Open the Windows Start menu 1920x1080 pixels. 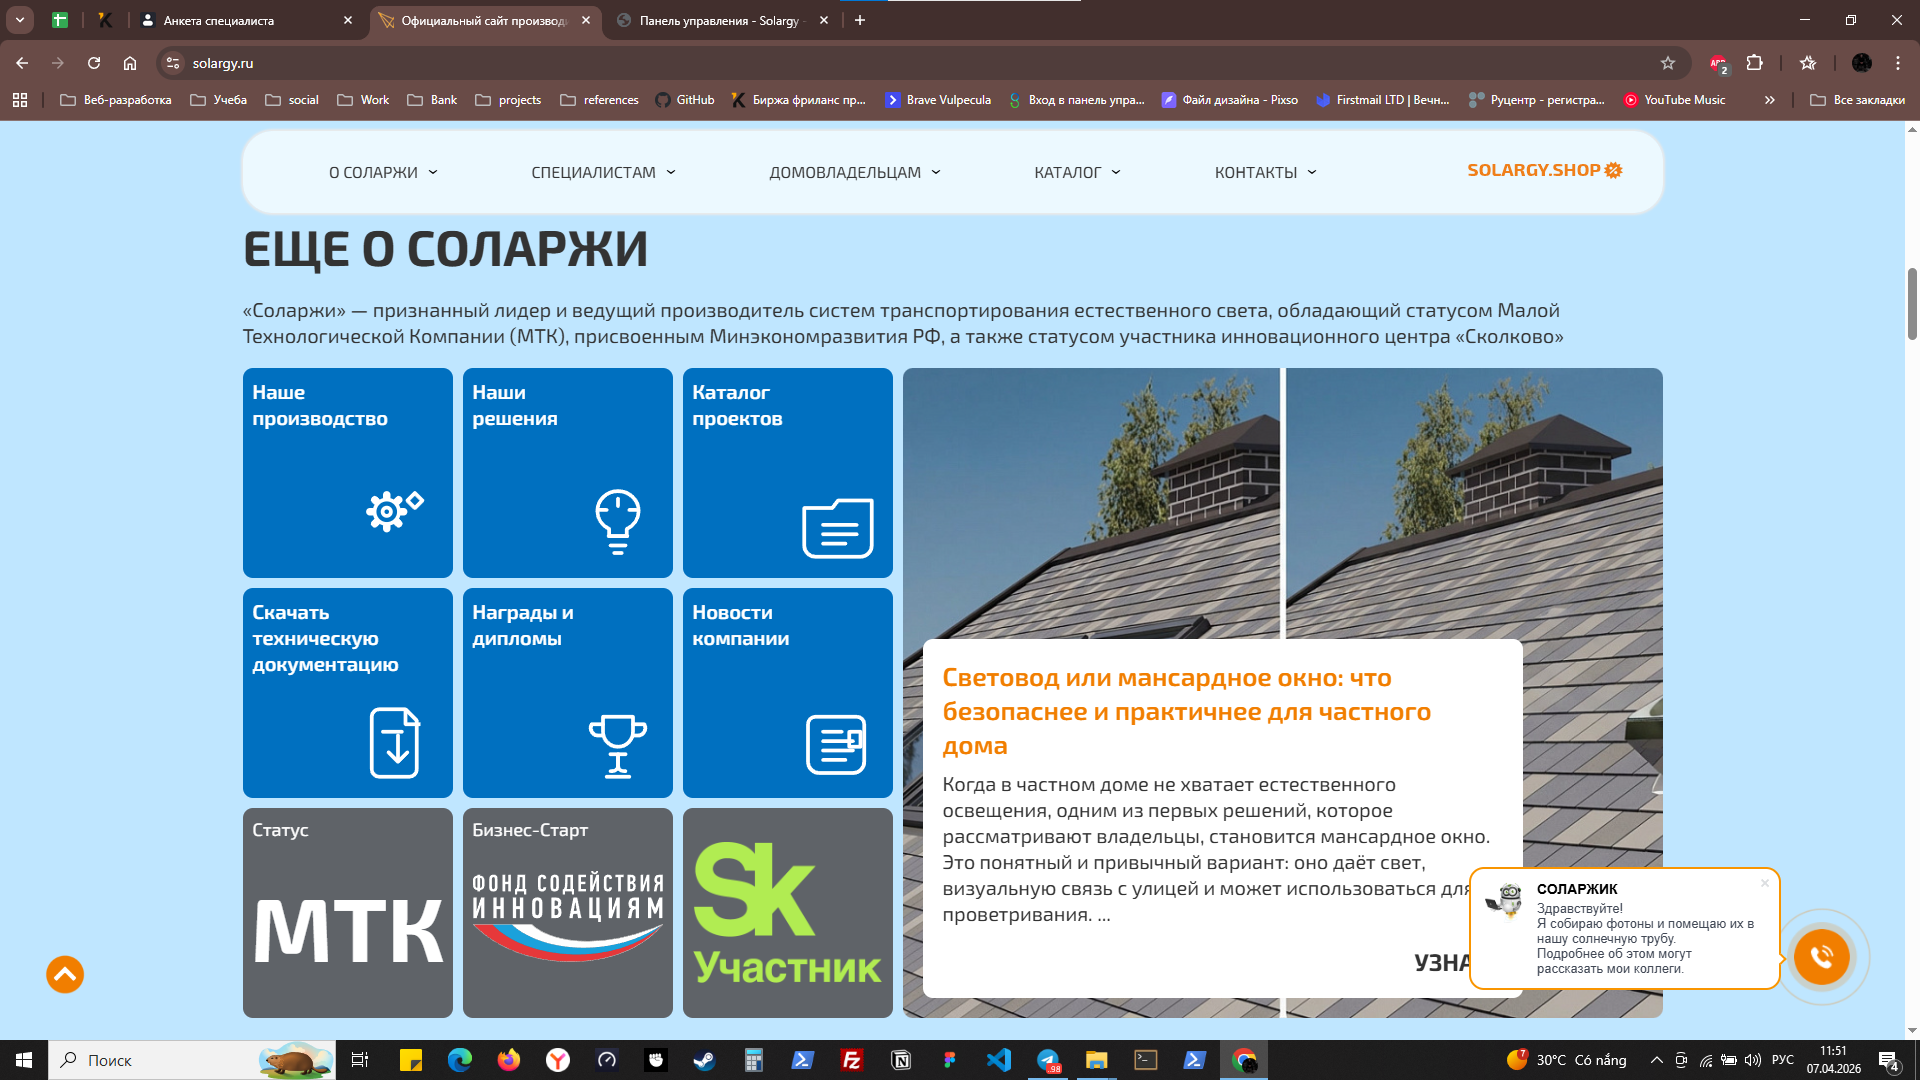point(24,1060)
